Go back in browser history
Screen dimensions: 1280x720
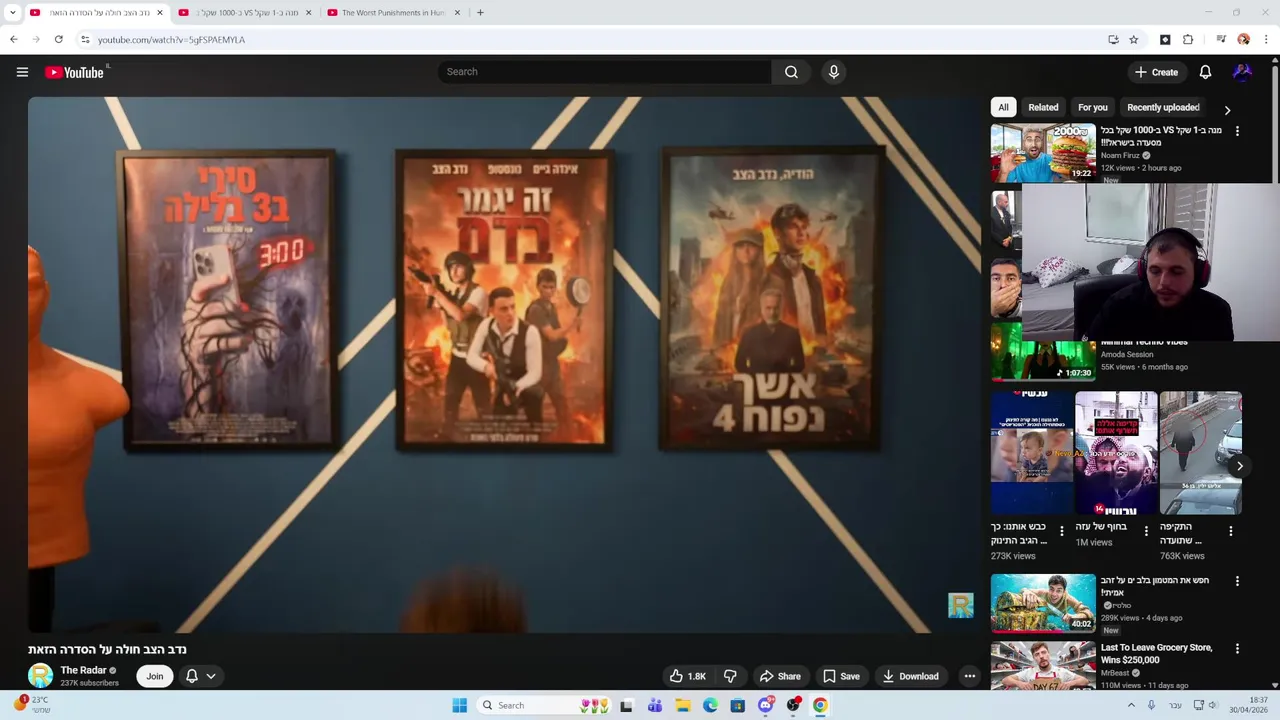13,40
